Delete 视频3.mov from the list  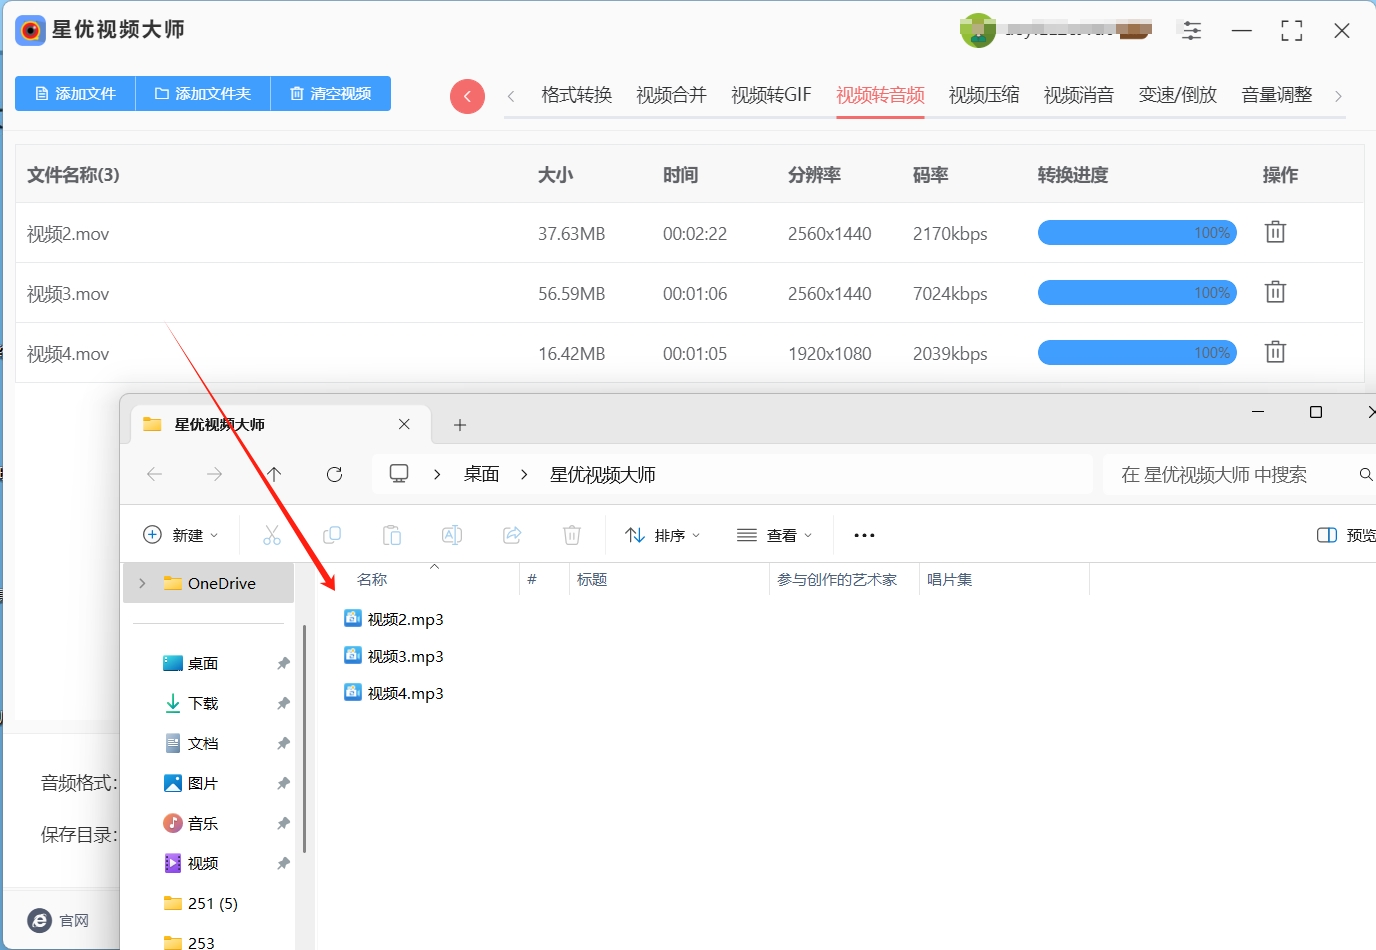[x=1275, y=292]
